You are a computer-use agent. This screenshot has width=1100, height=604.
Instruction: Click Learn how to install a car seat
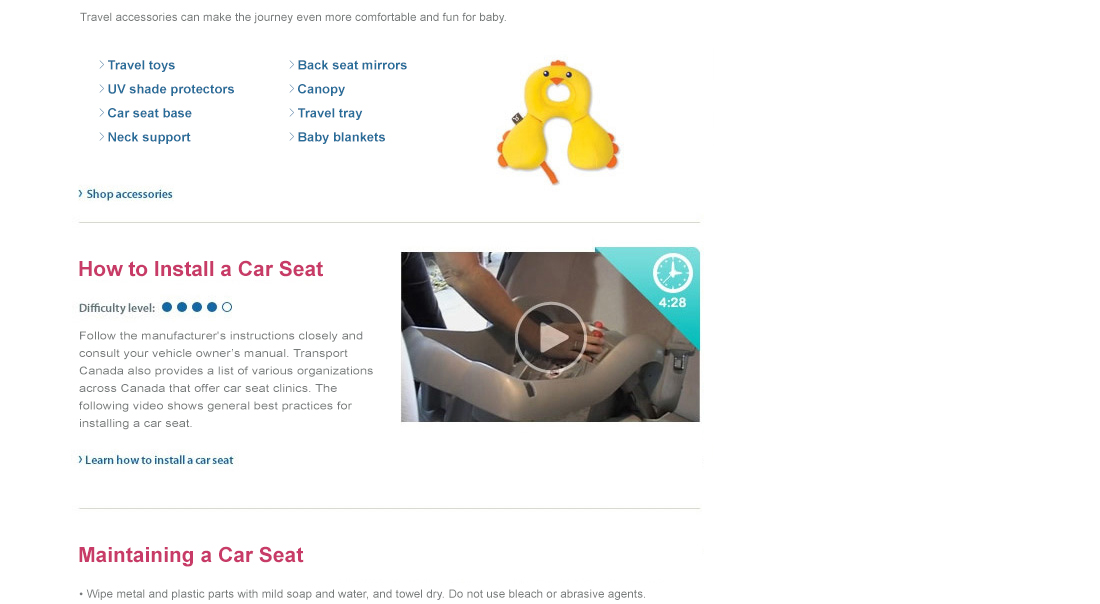(x=159, y=460)
